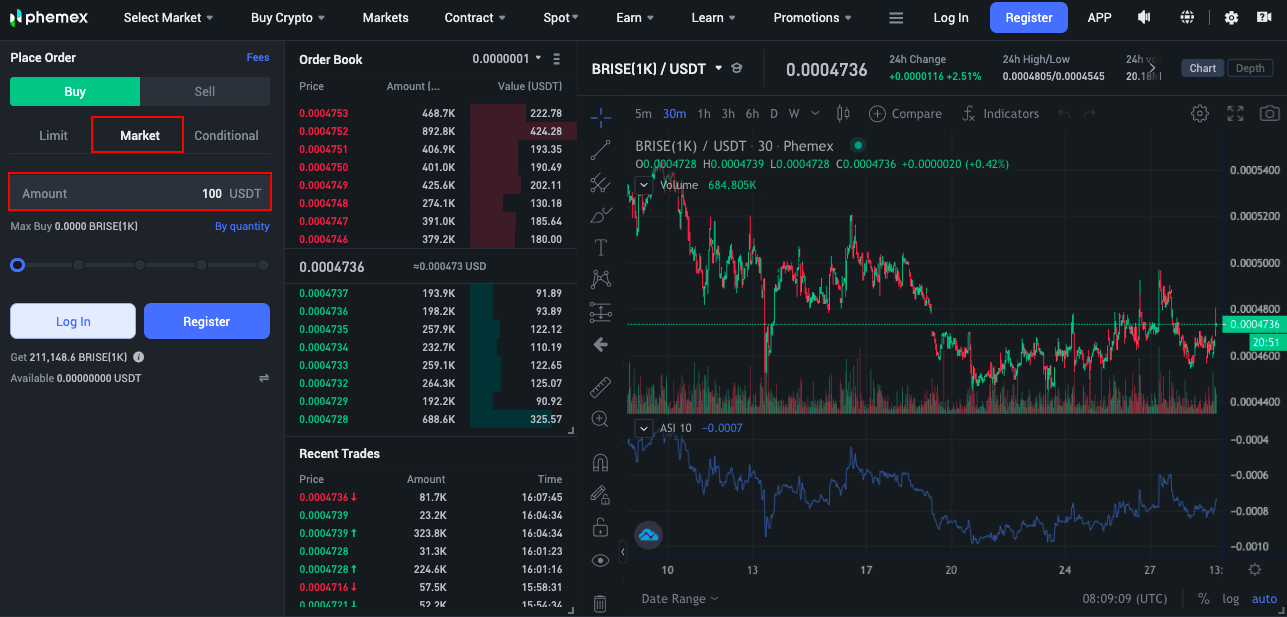Select the Market order tab
This screenshot has height=617, width=1287.
pyautogui.click(x=138, y=135)
